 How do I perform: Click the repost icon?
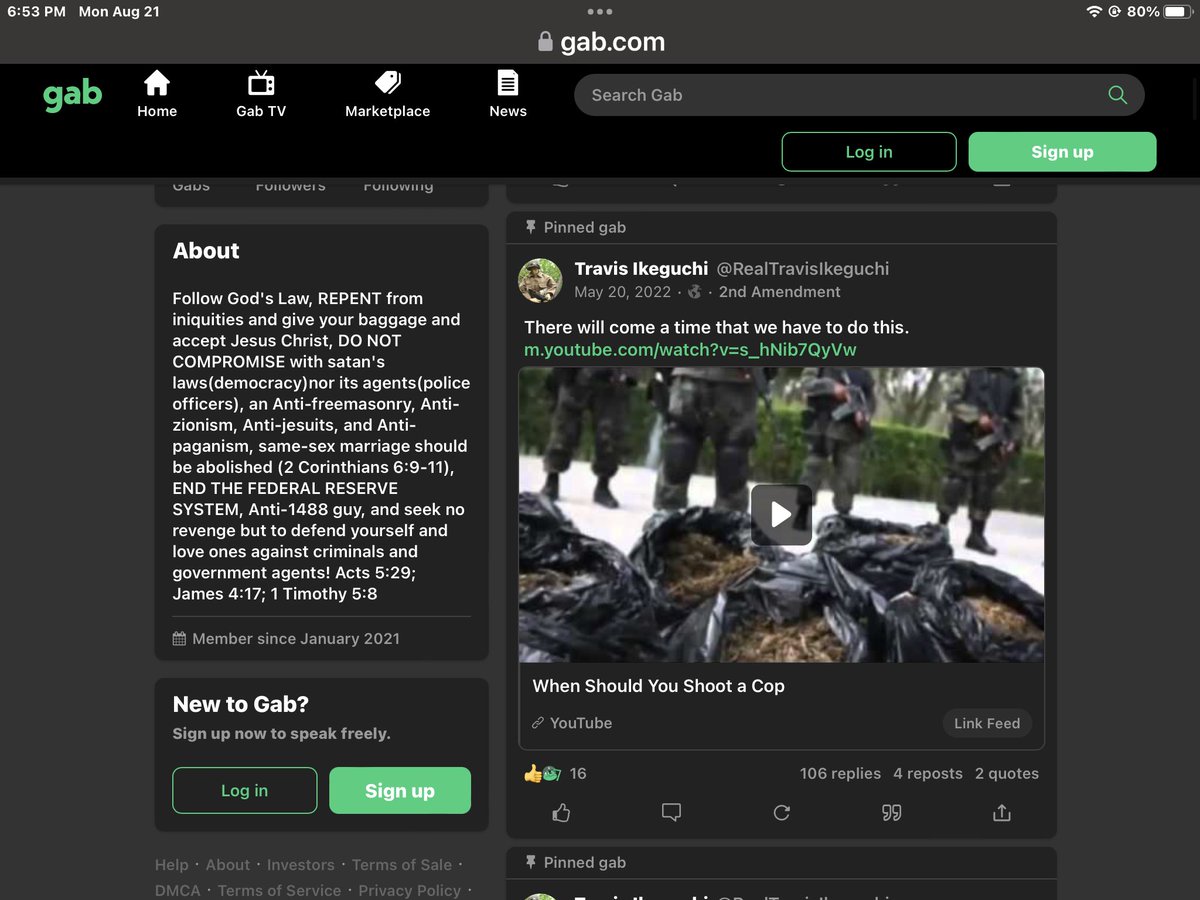(782, 813)
